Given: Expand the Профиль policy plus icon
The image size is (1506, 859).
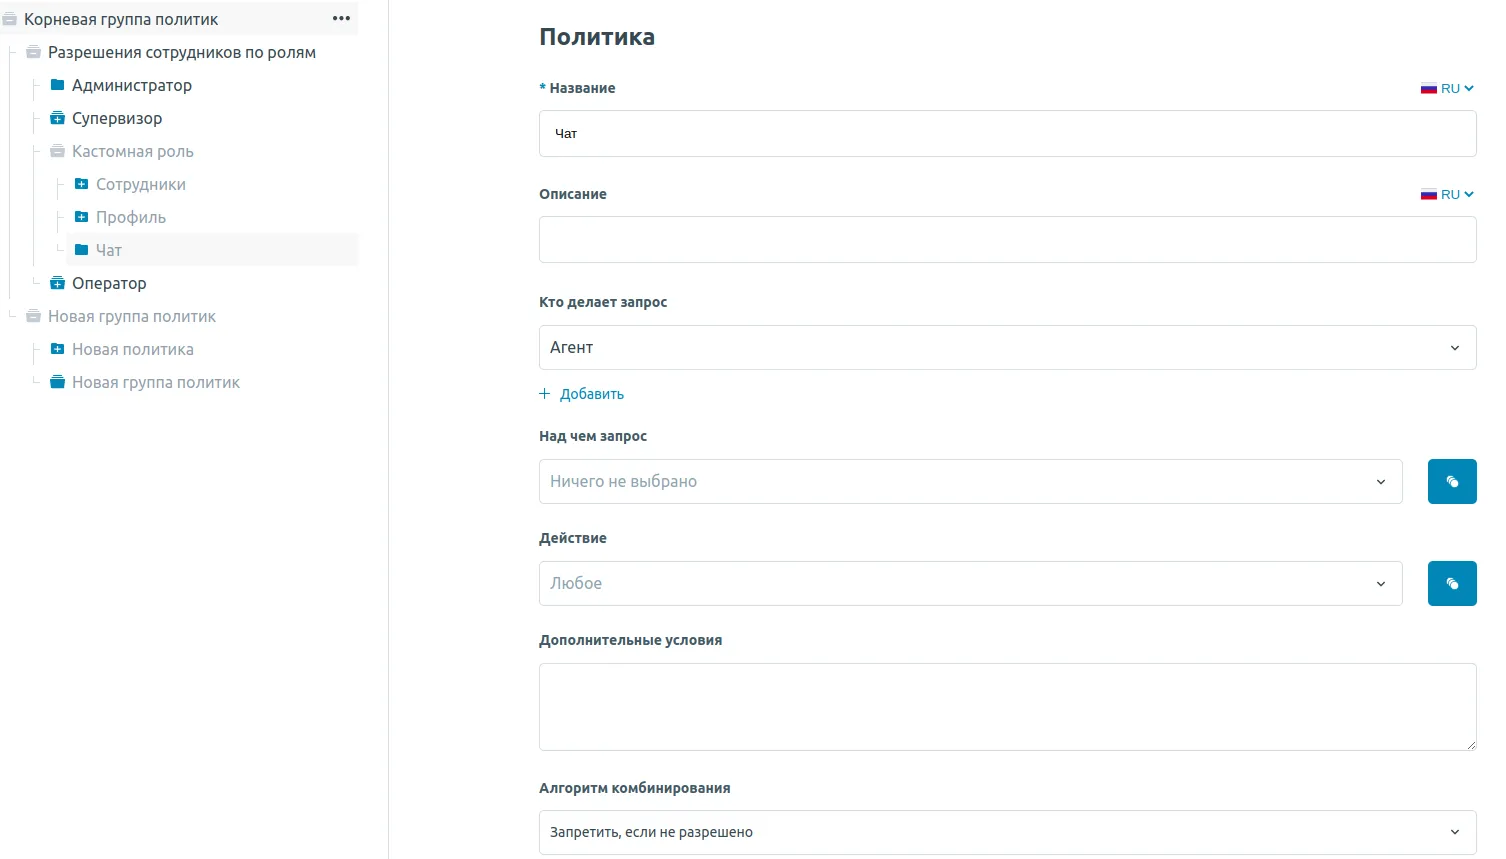Looking at the screenshot, I should click(82, 217).
